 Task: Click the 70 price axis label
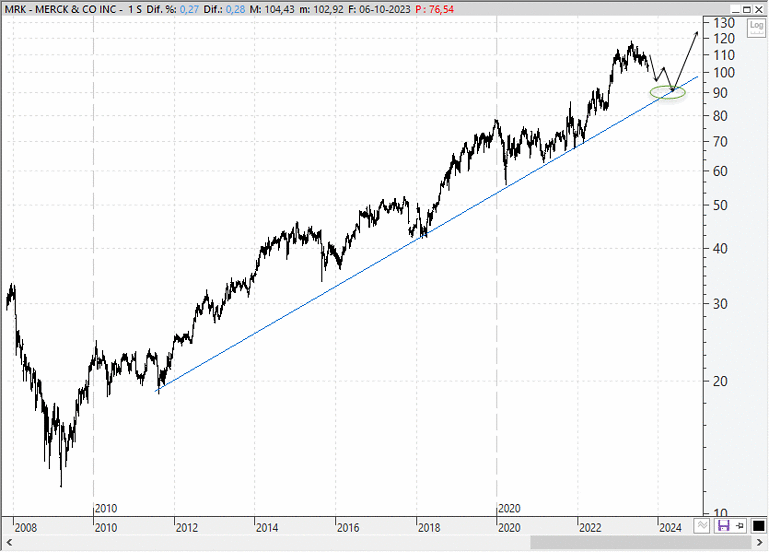pos(720,142)
